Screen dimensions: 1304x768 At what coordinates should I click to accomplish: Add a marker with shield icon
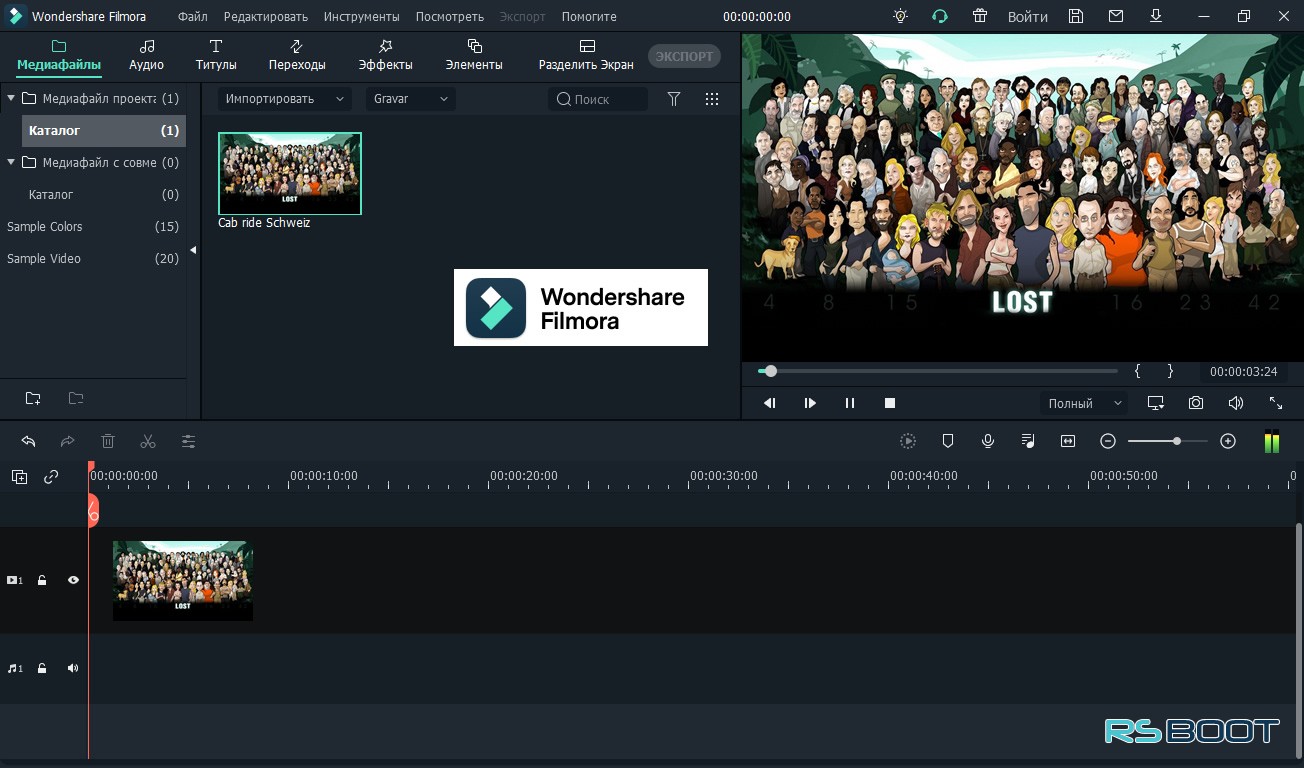coord(948,441)
